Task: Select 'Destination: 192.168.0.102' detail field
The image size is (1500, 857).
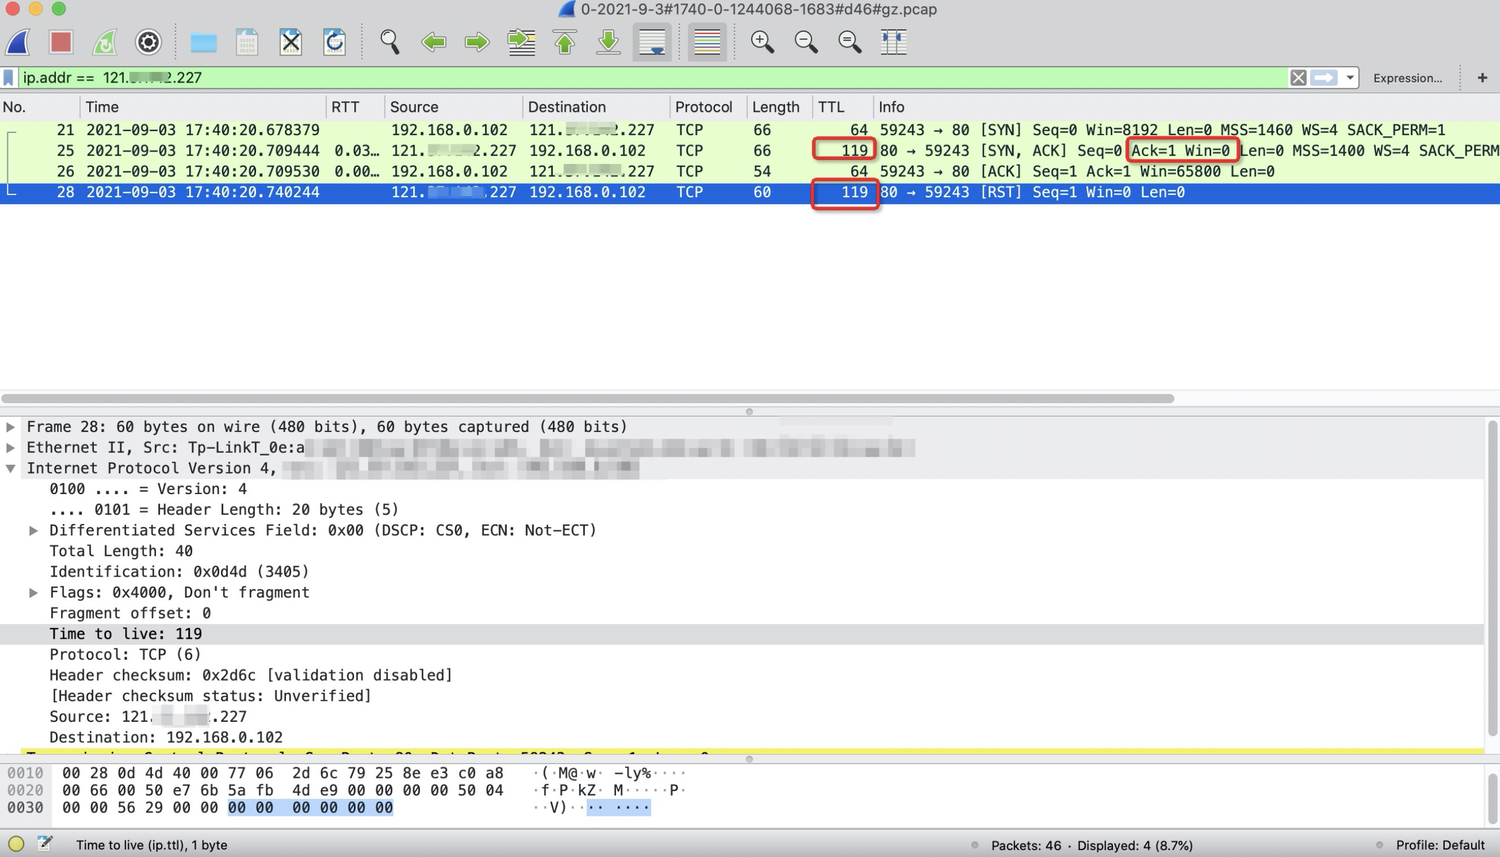Action: (166, 738)
